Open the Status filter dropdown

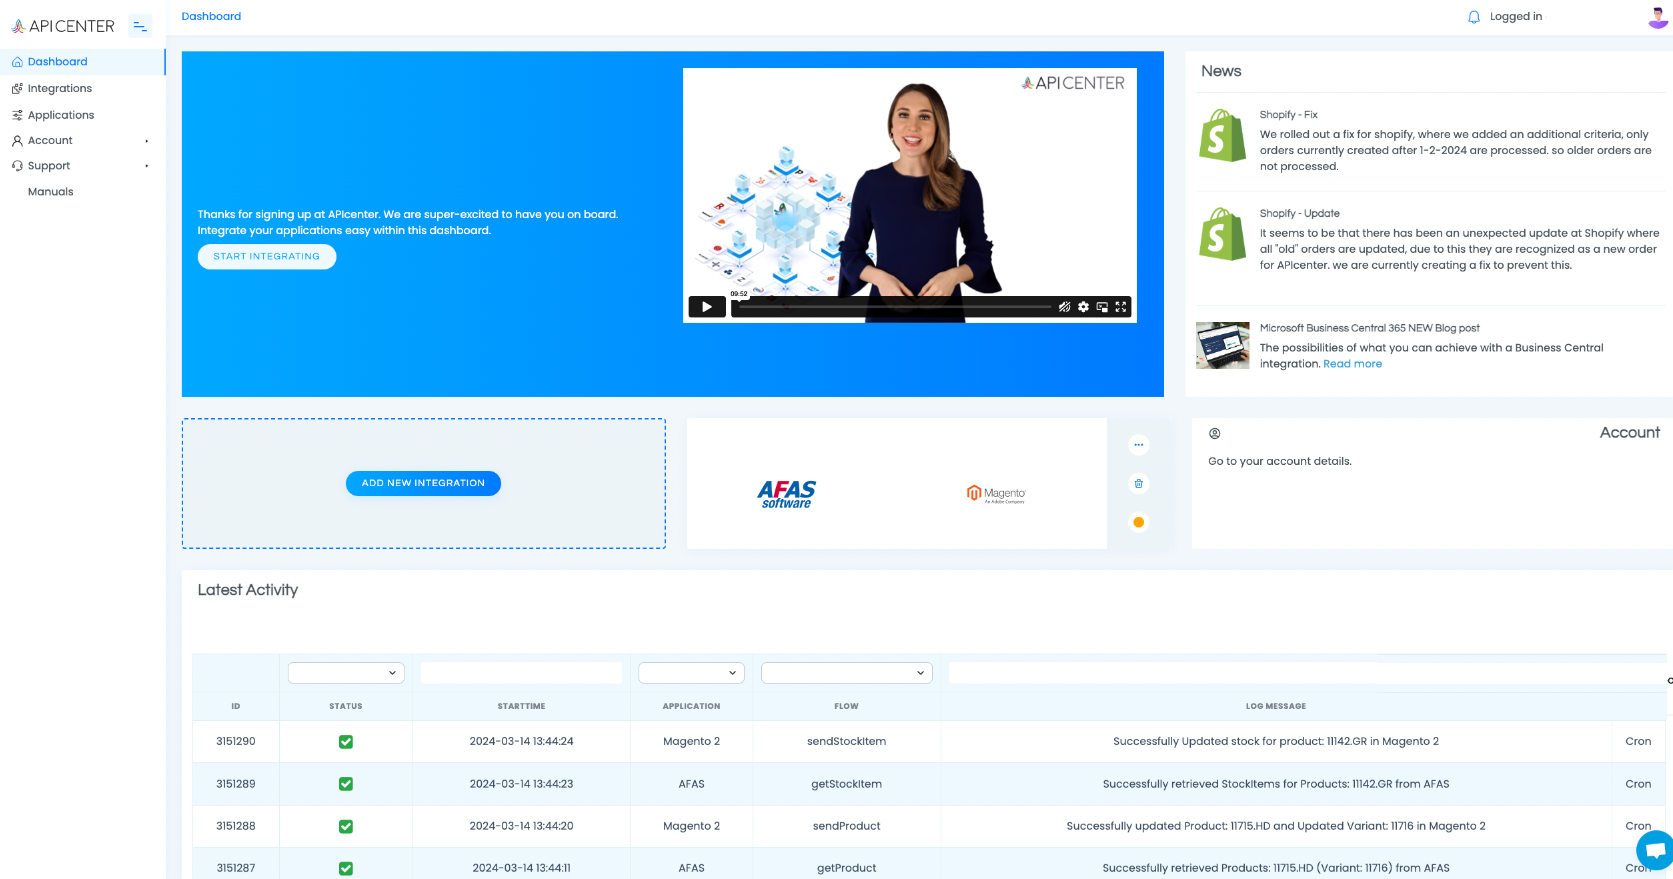tap(346, 673)
